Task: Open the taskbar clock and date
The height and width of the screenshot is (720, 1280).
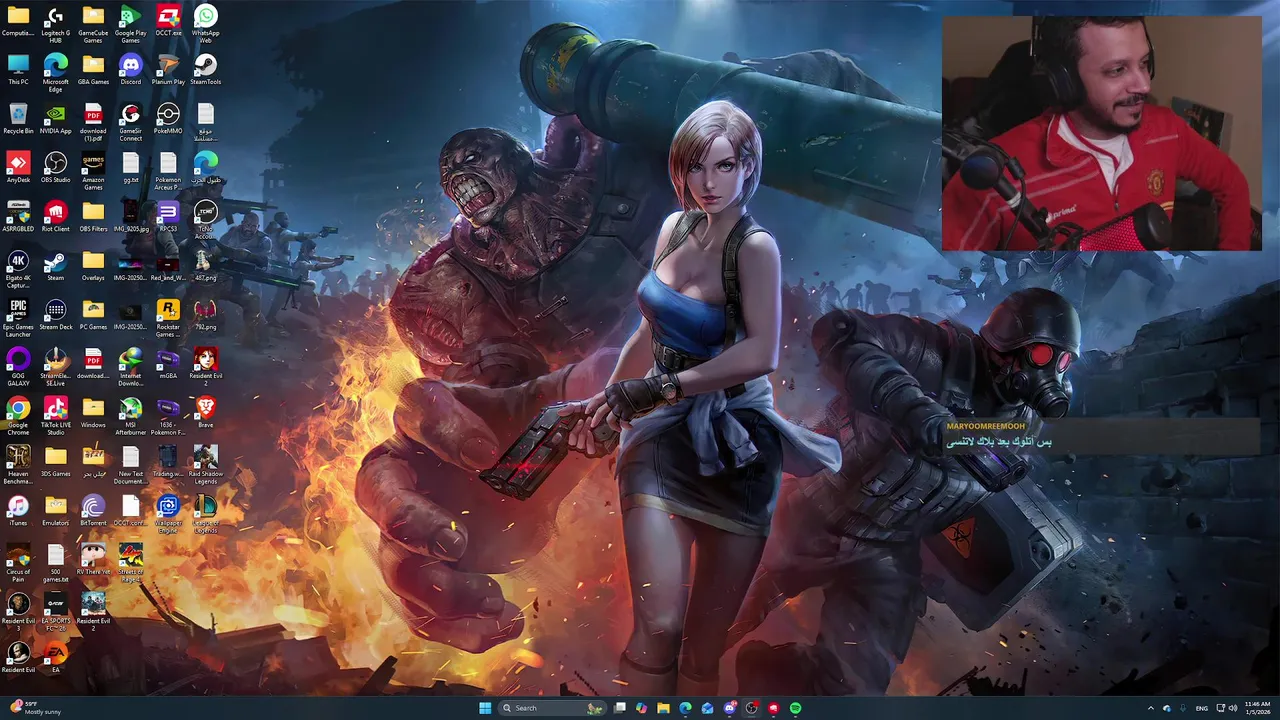Action: (1258, 708)
